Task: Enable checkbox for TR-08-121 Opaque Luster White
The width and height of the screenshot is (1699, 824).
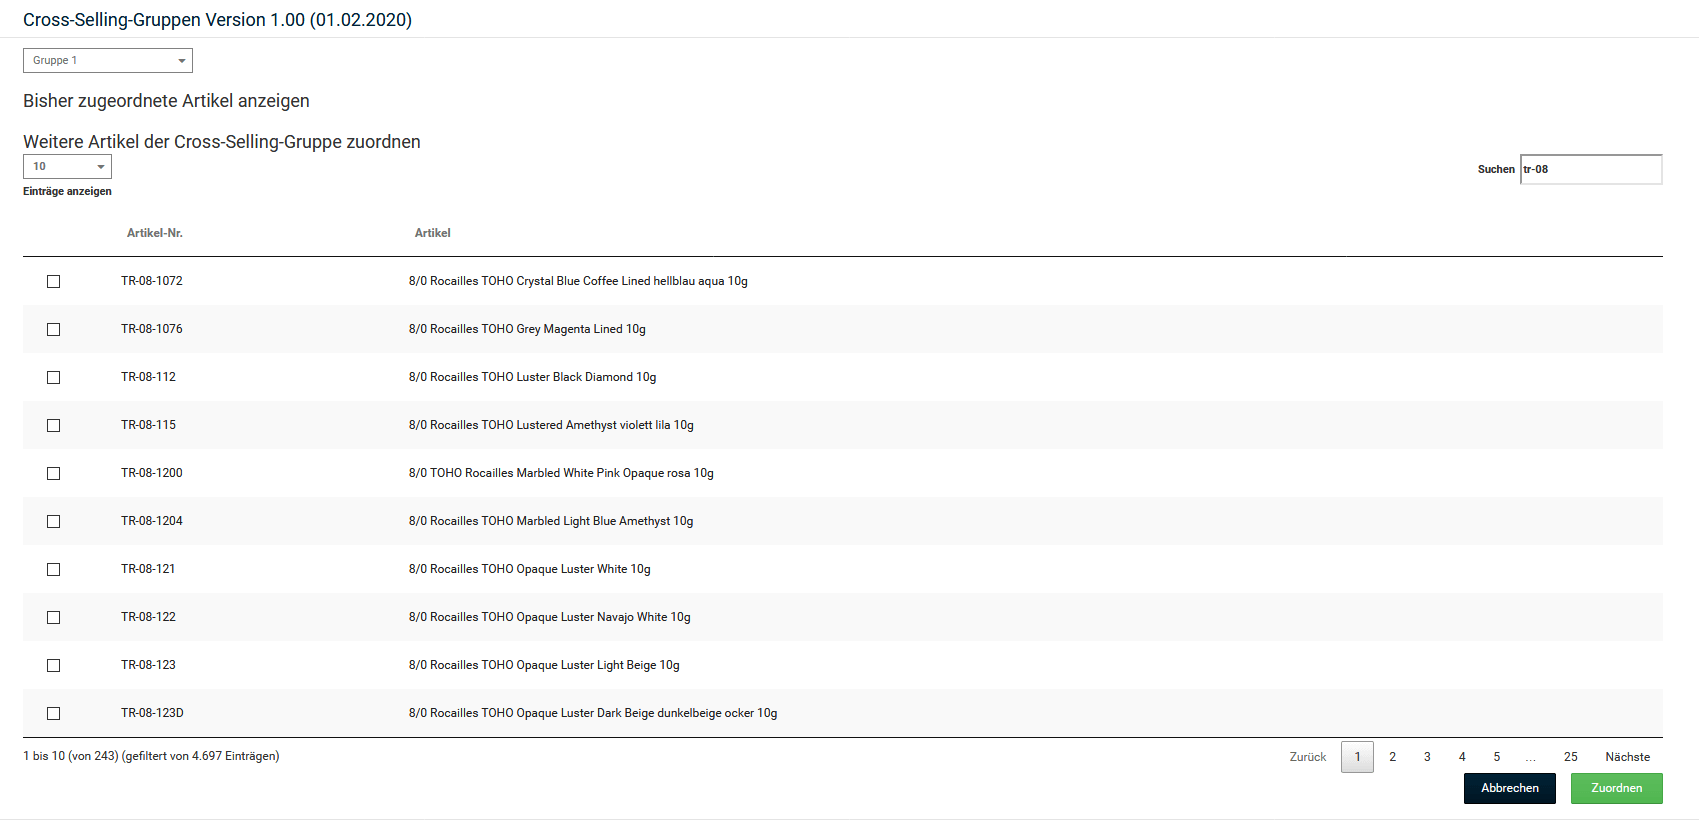Action: (54, 570)
